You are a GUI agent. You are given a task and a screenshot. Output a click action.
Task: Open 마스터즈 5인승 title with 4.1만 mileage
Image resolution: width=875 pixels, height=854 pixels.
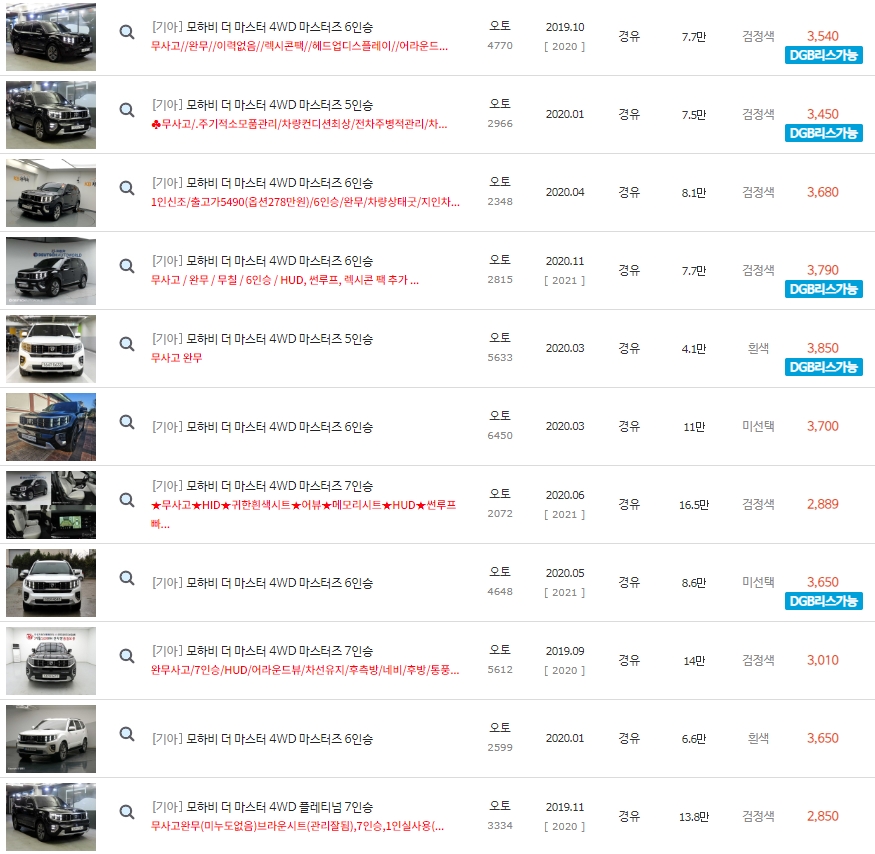(x=263, y=339)
